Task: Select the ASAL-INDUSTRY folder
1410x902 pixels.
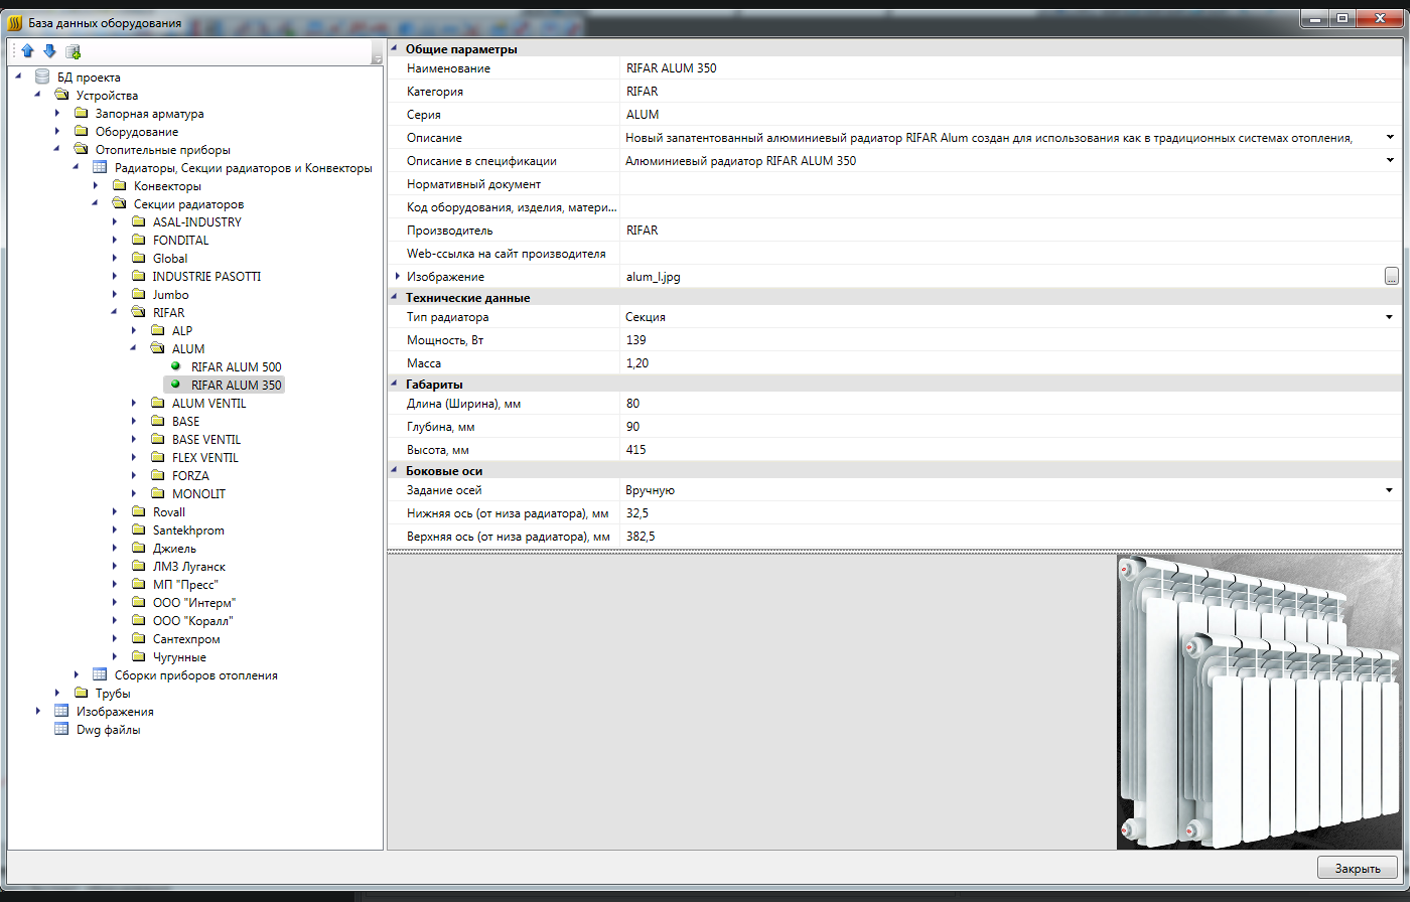Action: point(197,222)
